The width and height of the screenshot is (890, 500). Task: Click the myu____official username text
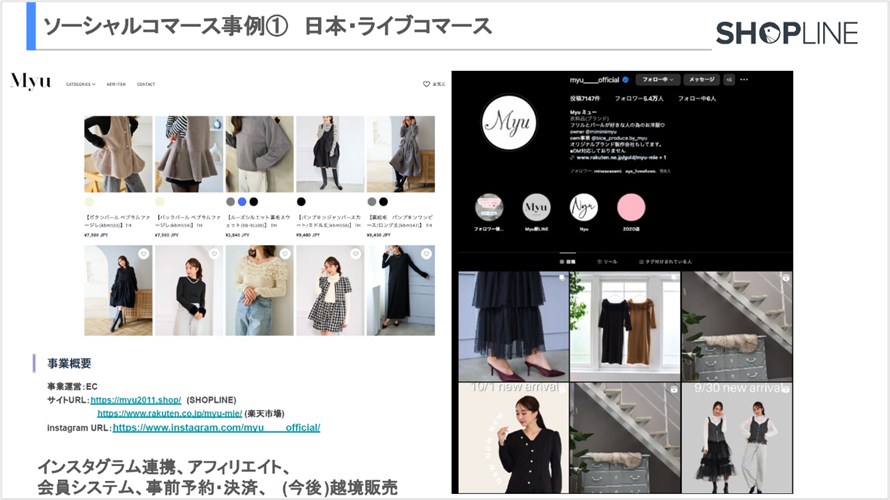coord(594,79)
